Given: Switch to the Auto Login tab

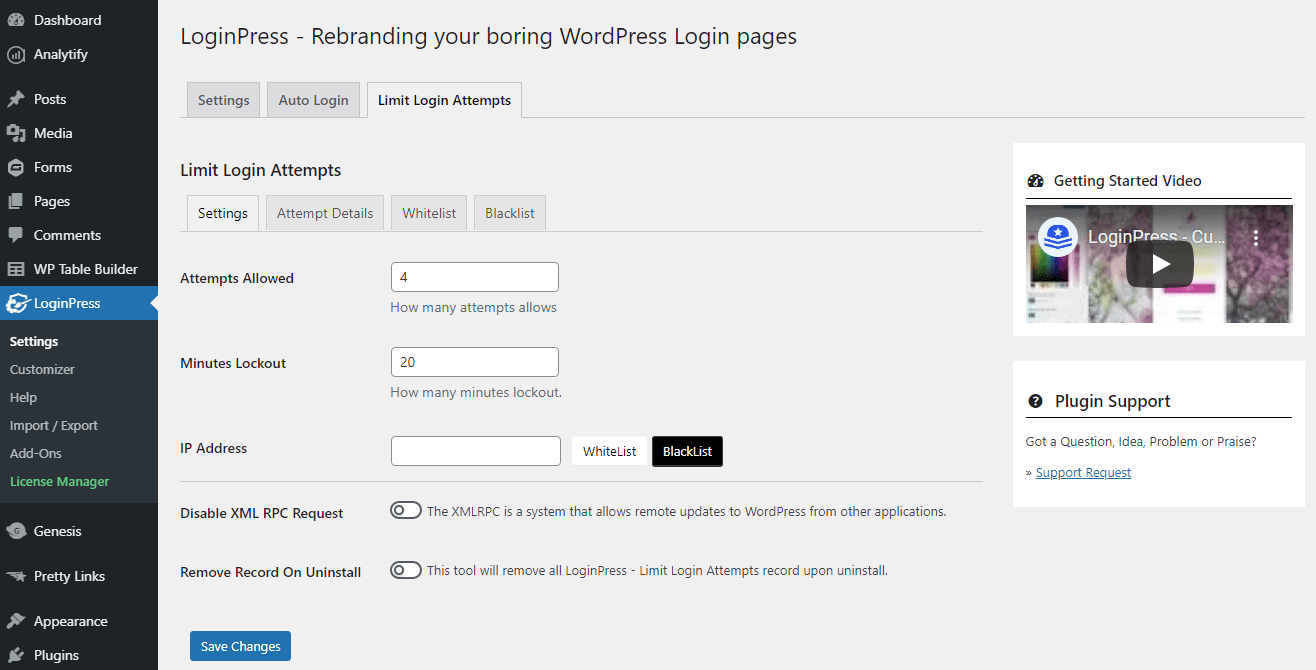Looking at the screenshot, I should pyautogui.click(x=313, y=100).
